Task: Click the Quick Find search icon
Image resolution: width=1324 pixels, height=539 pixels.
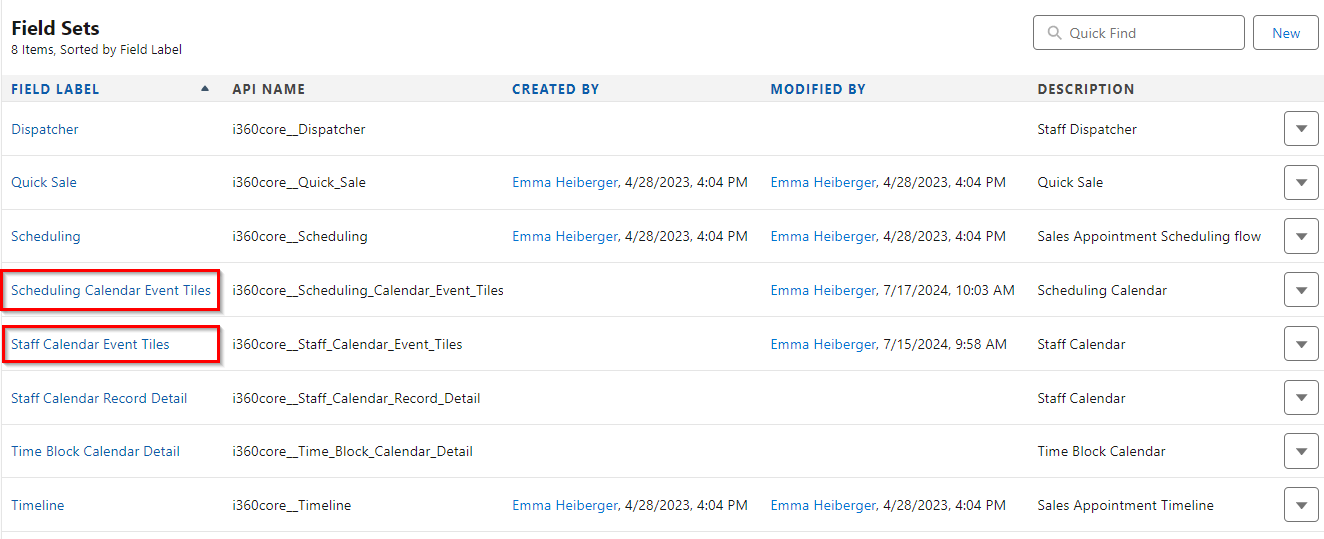Action: 1054,33
